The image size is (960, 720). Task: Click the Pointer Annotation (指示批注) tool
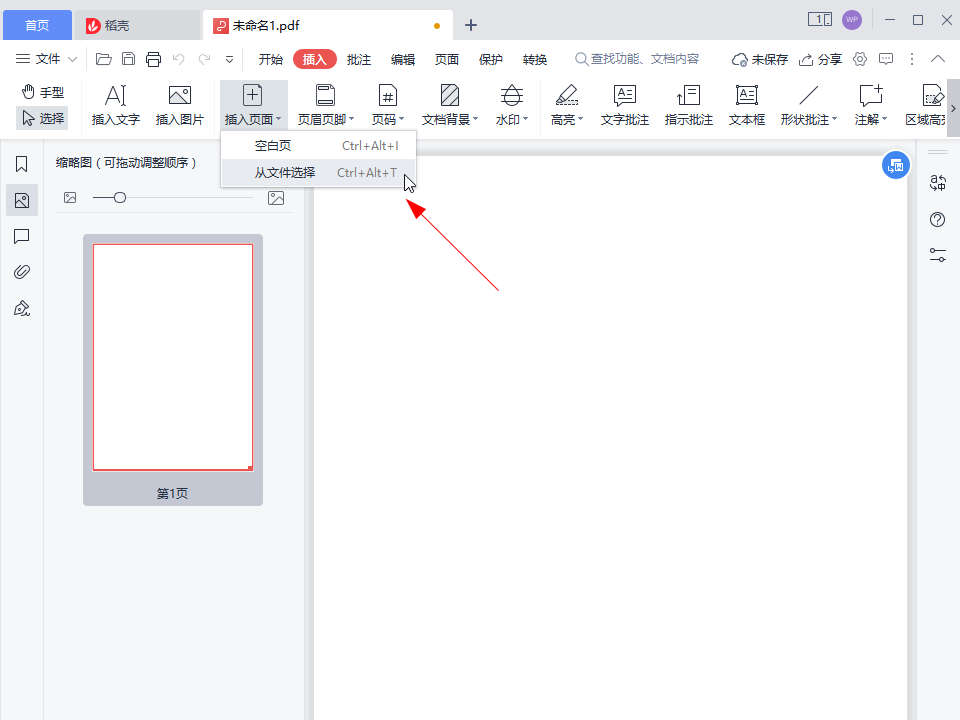[x=689, y=105]
